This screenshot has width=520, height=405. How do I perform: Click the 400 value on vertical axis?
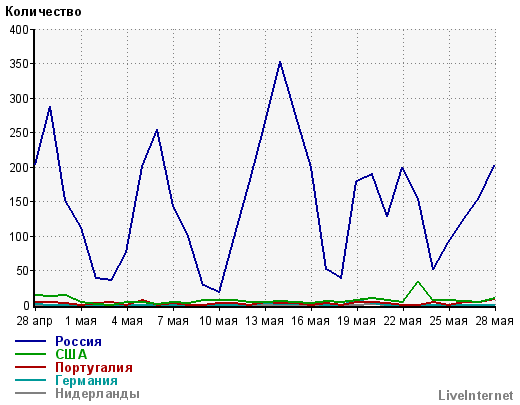(19, 30)
